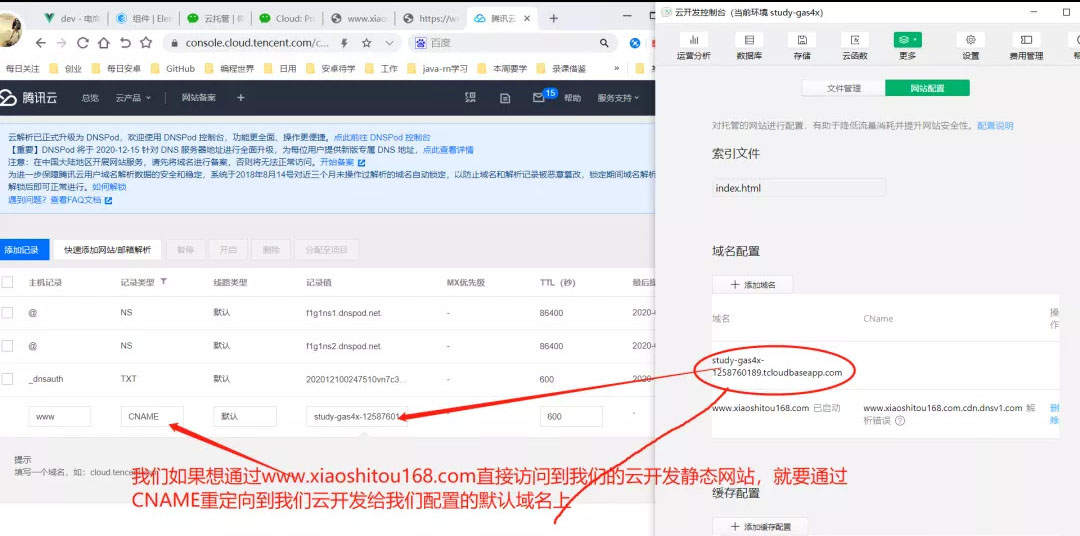
Task: Open the CNAME record type dropdown
Action: point(152,416)
